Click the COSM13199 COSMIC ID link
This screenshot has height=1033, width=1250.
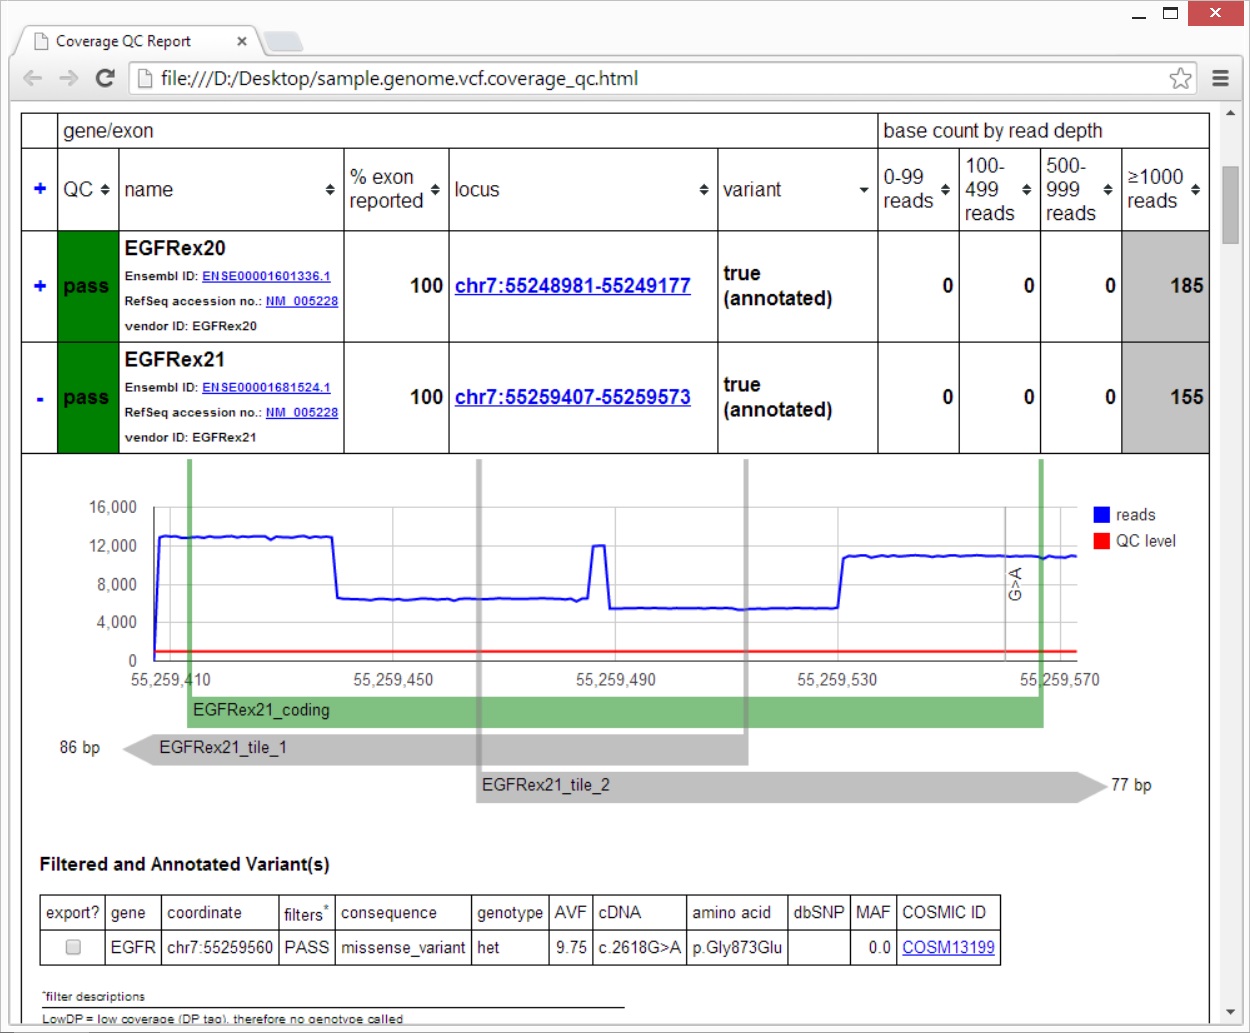[x=948, y=947]
